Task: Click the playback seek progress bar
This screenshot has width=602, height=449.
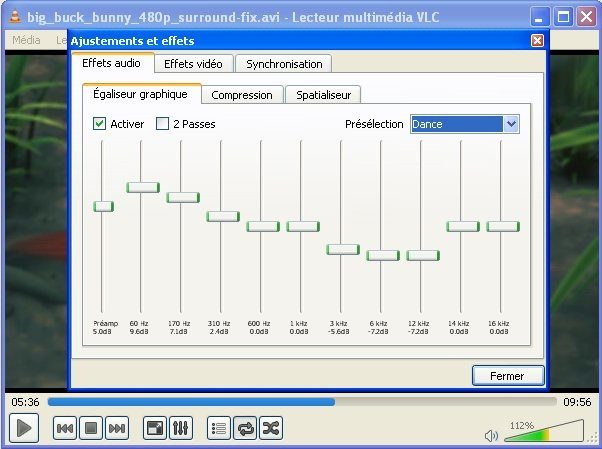Action: click(x=302, y=402)
